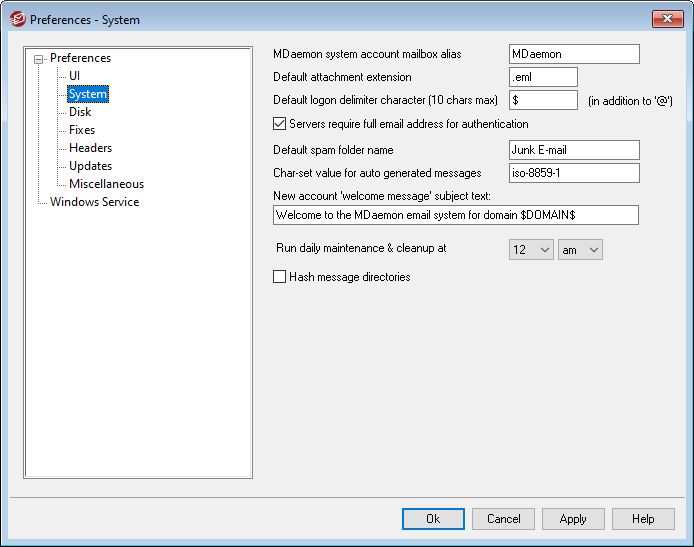This screenshot has width=694, height=547.
Task: Open Windows Service settings
Action: click(95, 202)
